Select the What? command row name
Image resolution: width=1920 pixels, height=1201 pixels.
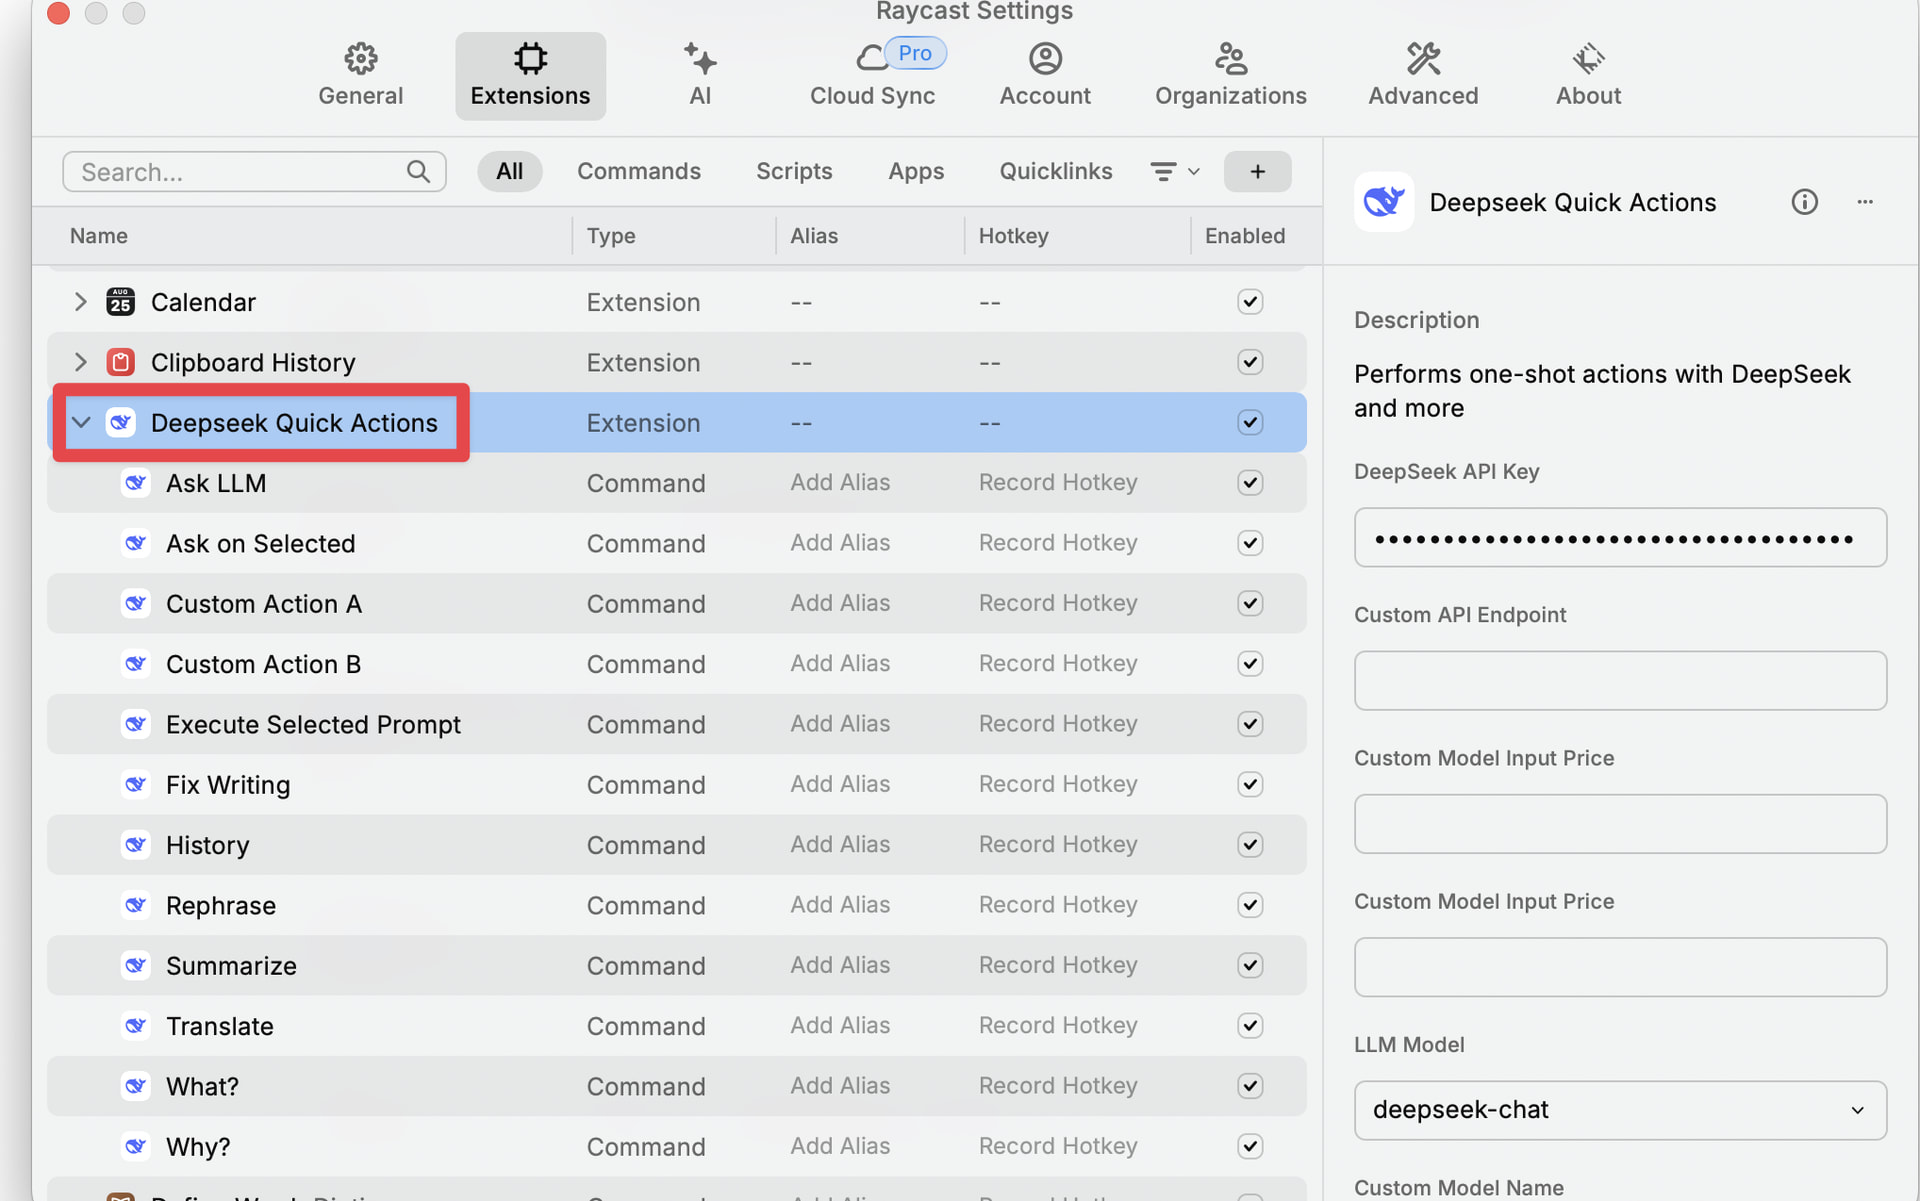tap(202, 1086)
